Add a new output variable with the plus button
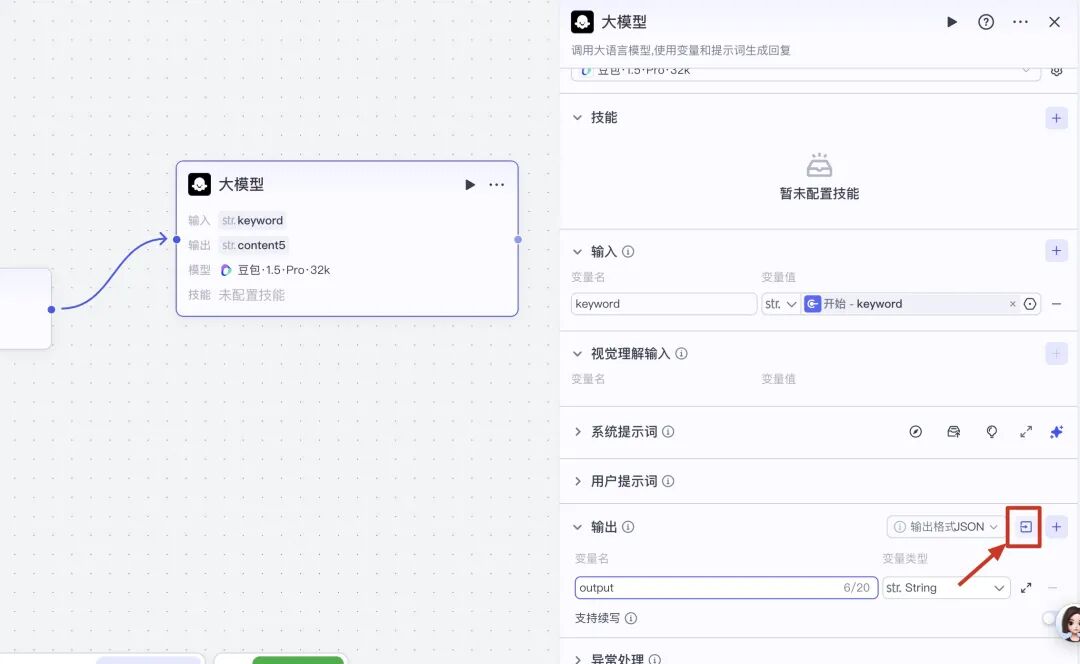 tap(1056, 526)
